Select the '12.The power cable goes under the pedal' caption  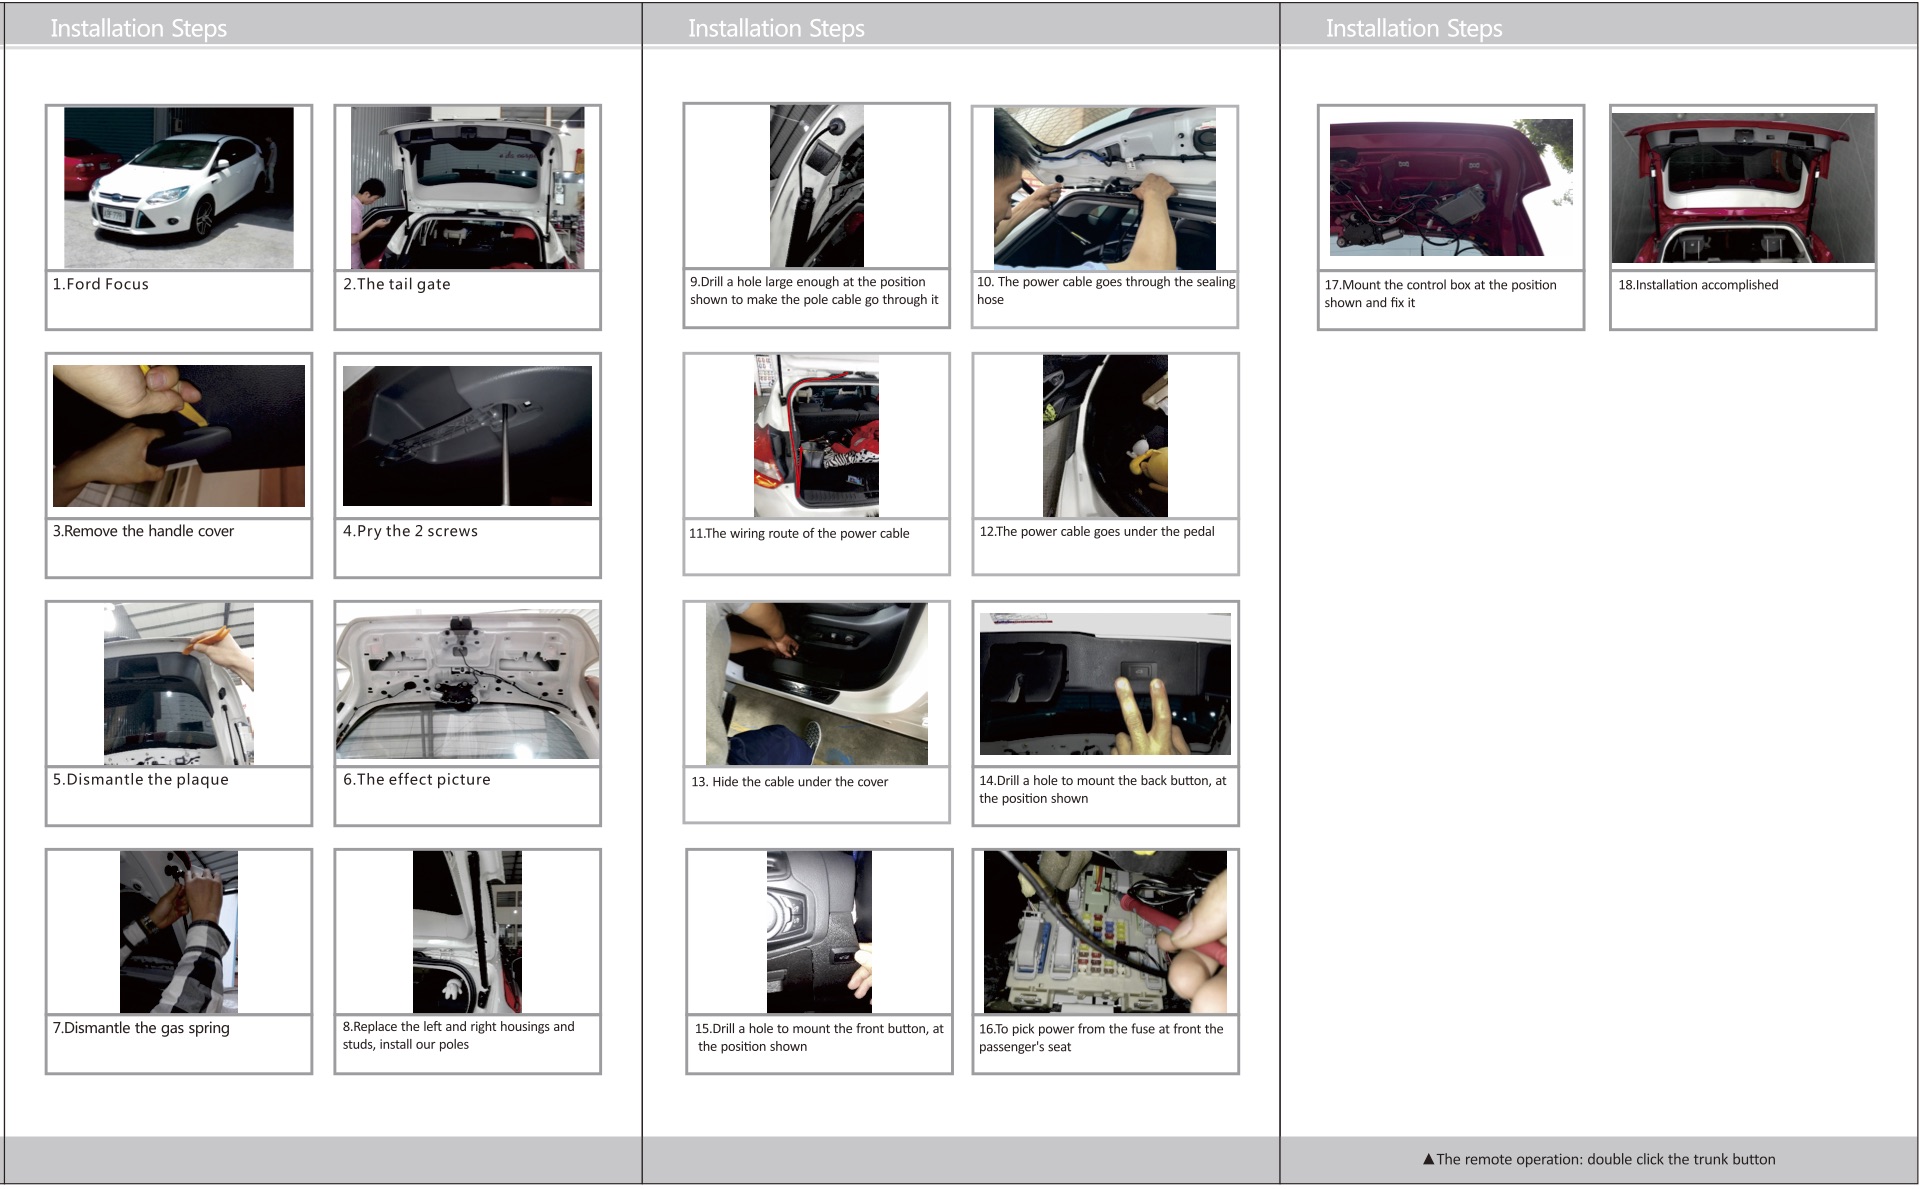coord(1096,532)
